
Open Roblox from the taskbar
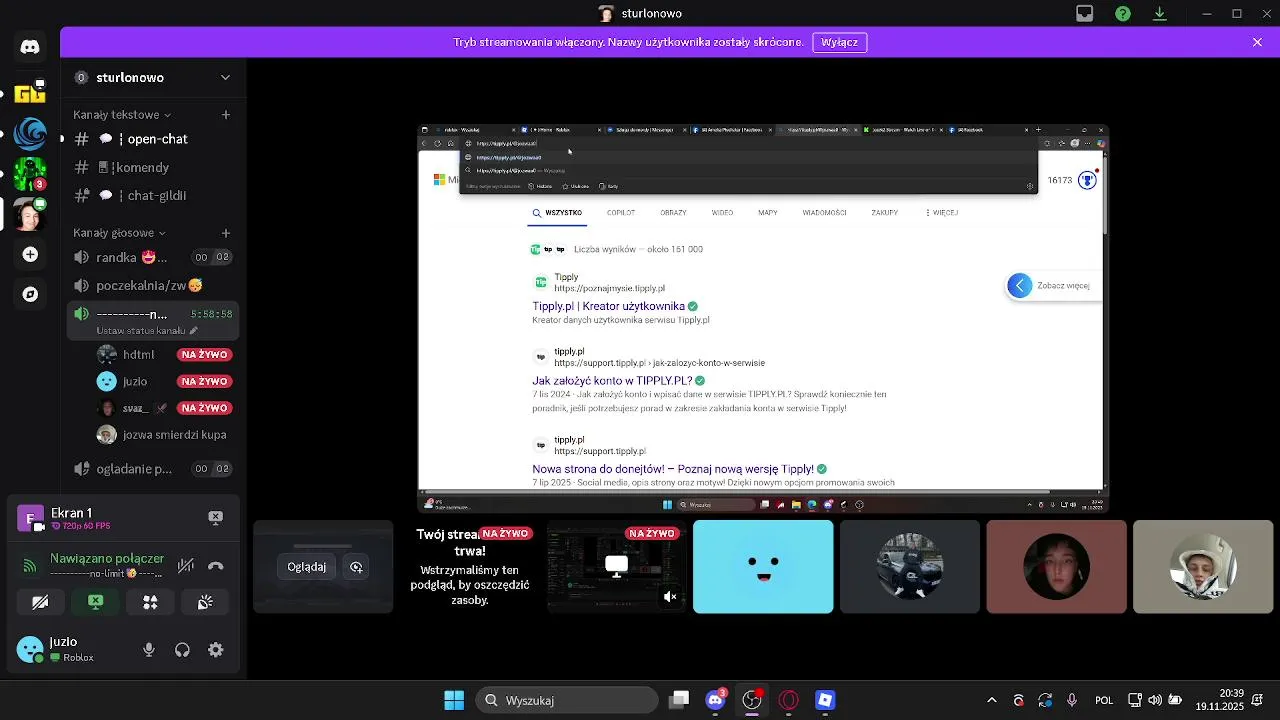click(825, 700)
